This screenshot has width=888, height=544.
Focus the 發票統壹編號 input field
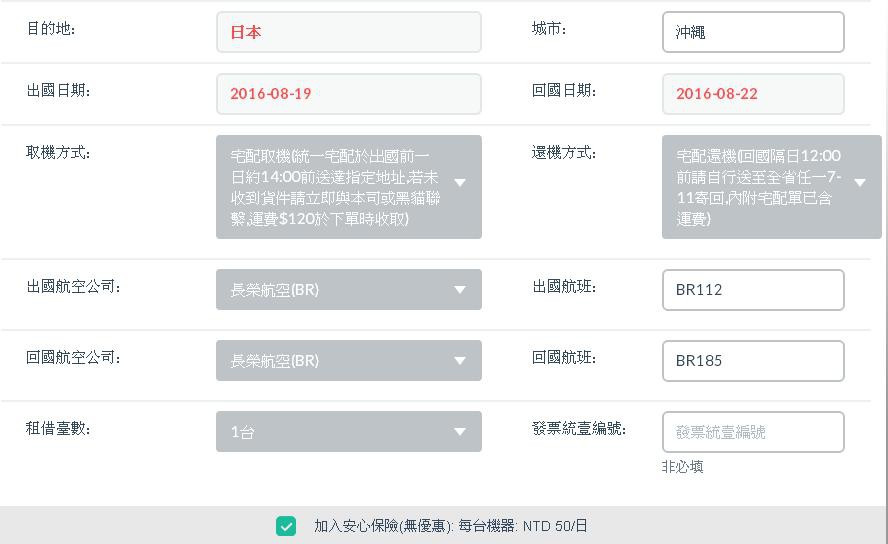tap(753, 432)
